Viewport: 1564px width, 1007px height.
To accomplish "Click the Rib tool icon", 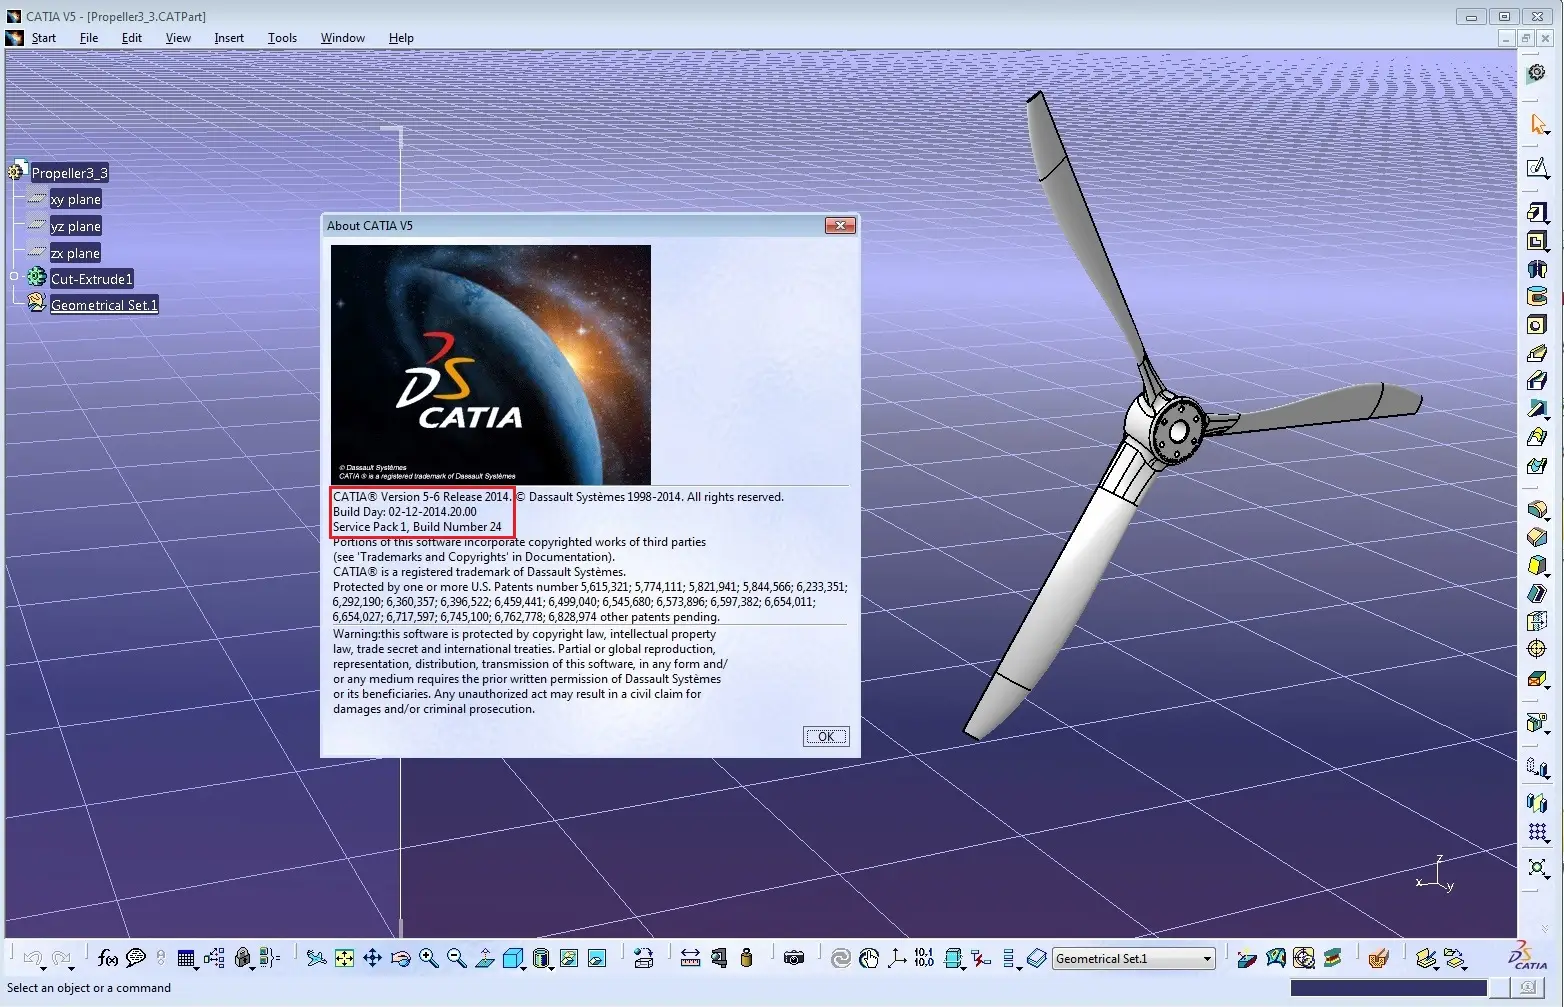I will coord(1538,352).
